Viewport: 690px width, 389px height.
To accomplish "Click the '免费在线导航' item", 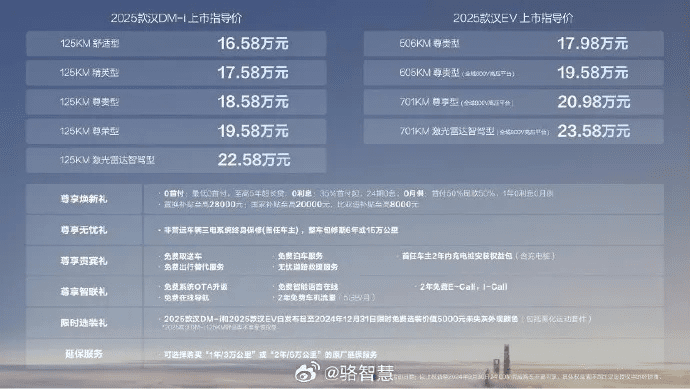I will click(x=186, y=298).
